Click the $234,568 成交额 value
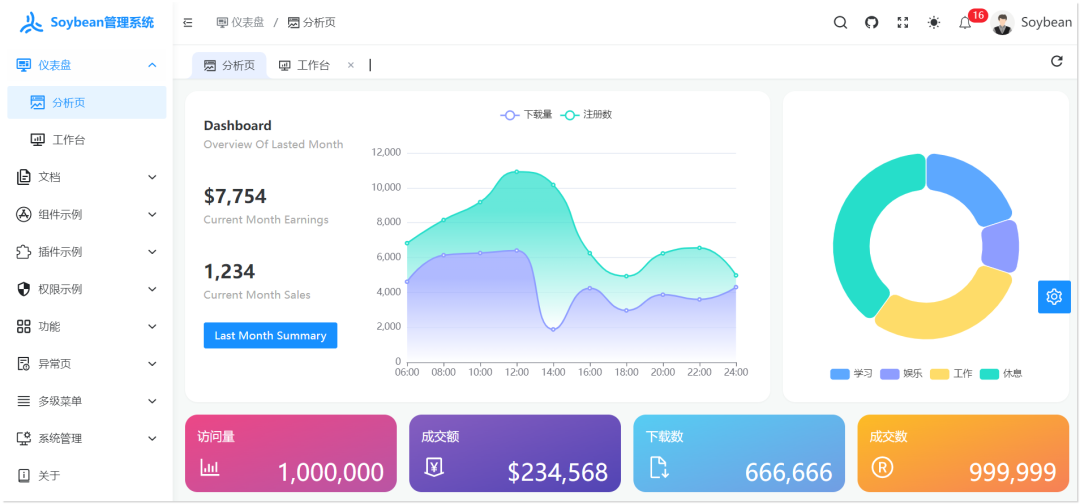Image resolution: width=1080 pixels, height=504 pixels. 558,472
